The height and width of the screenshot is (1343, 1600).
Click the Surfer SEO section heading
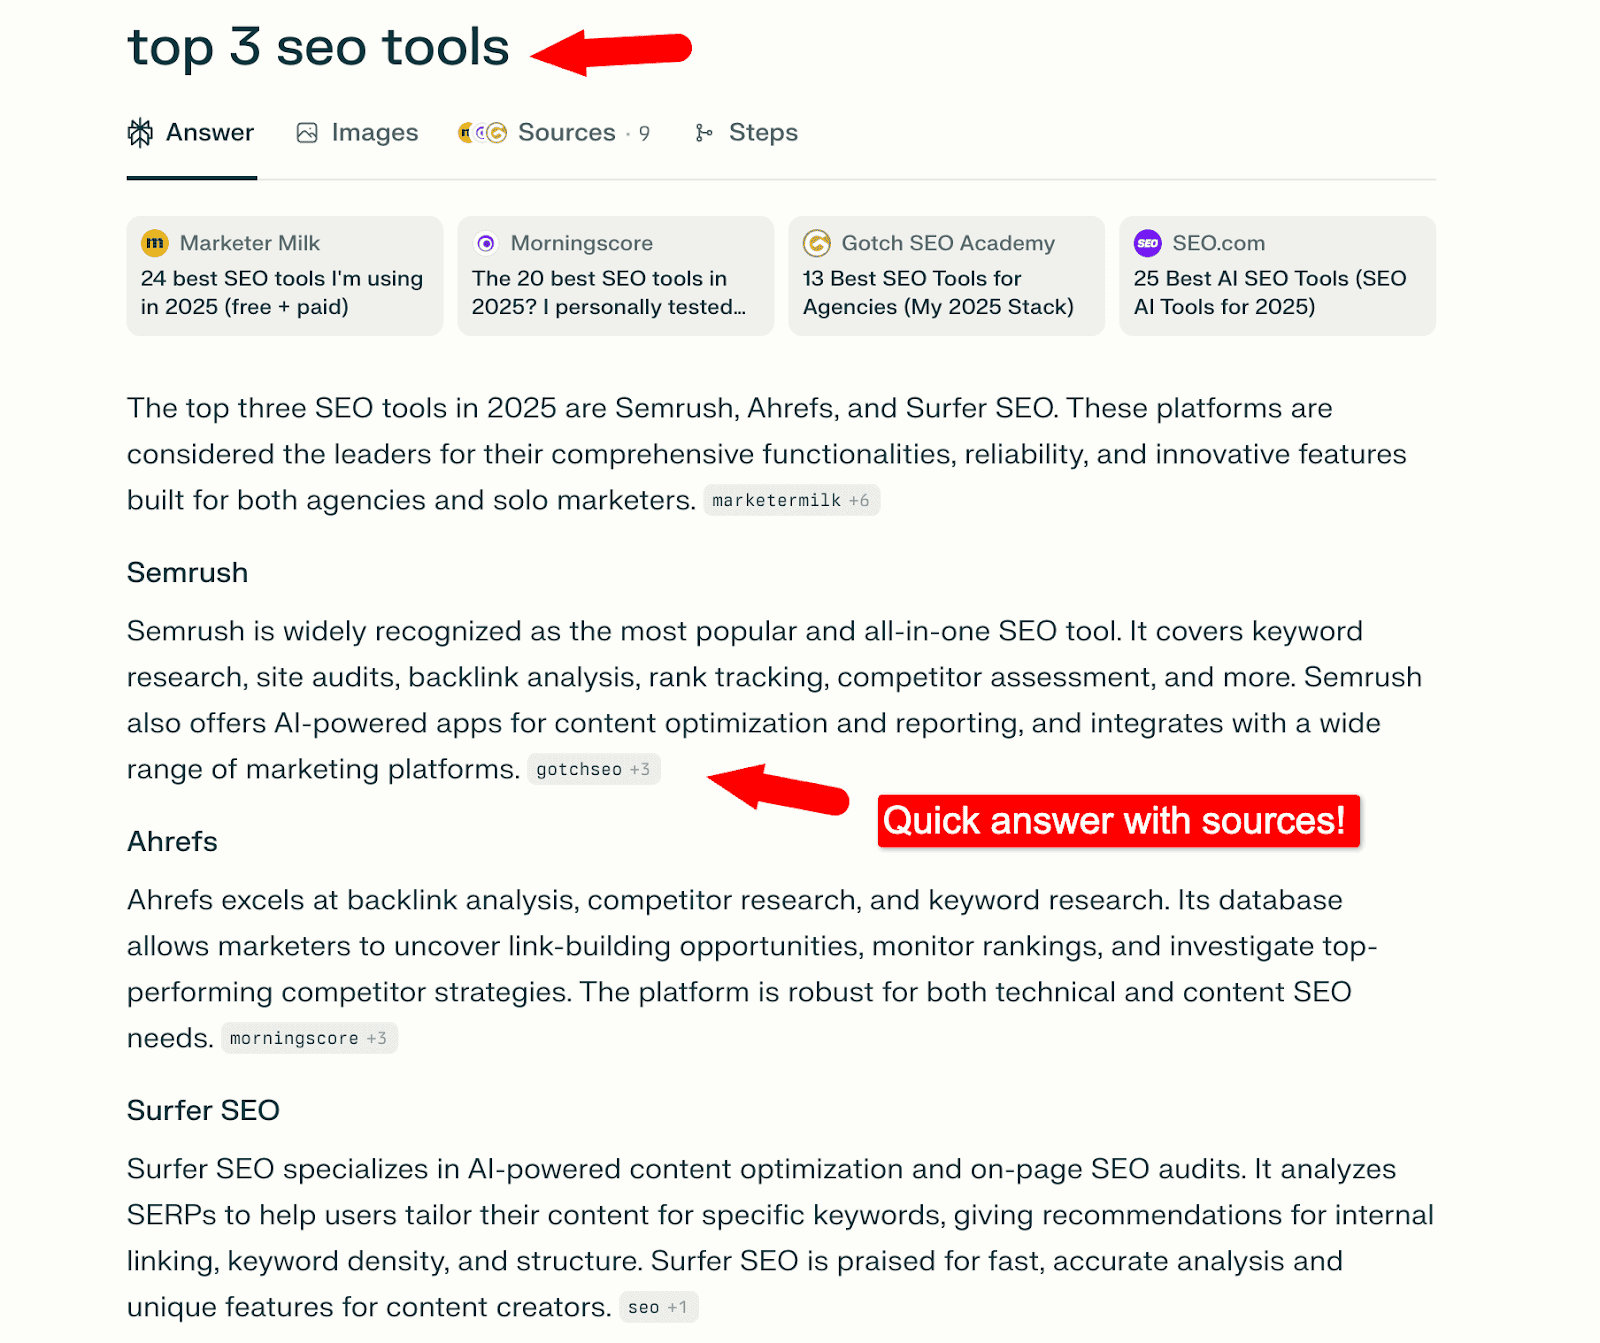point(203,1111)
